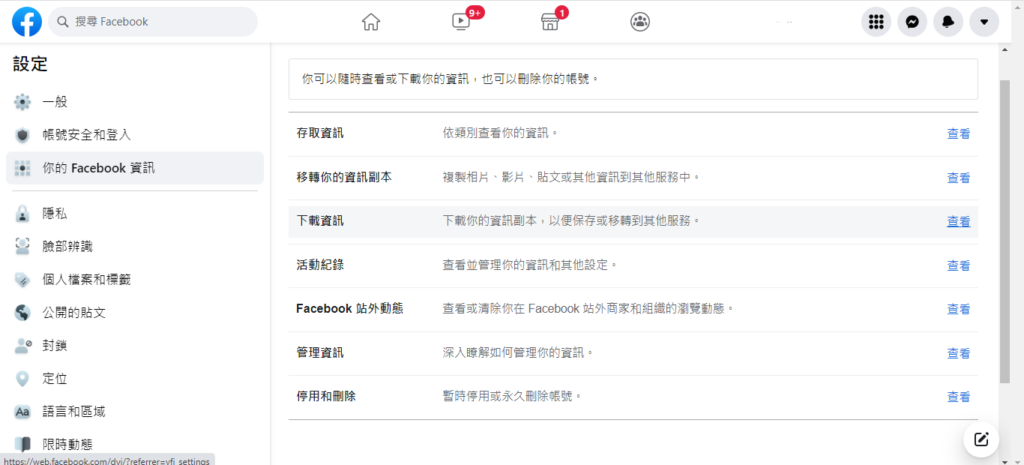Click the 停用和刪除 row title
Image resolution: width=1024 pixels, height=465 pixels.
326,396
